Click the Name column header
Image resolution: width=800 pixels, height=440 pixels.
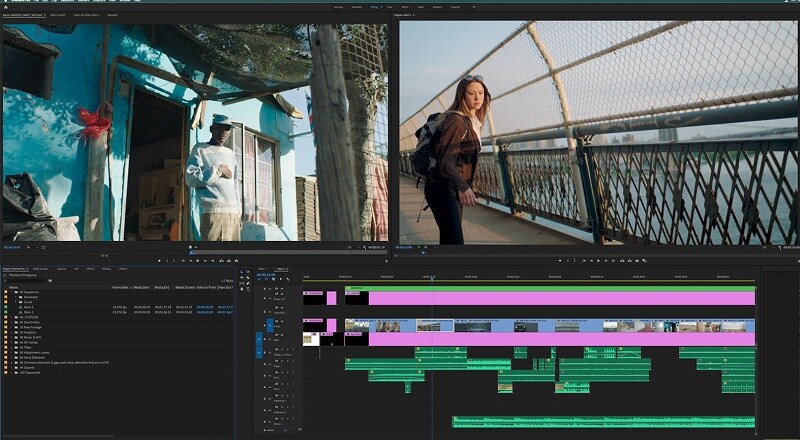(13, 287)
